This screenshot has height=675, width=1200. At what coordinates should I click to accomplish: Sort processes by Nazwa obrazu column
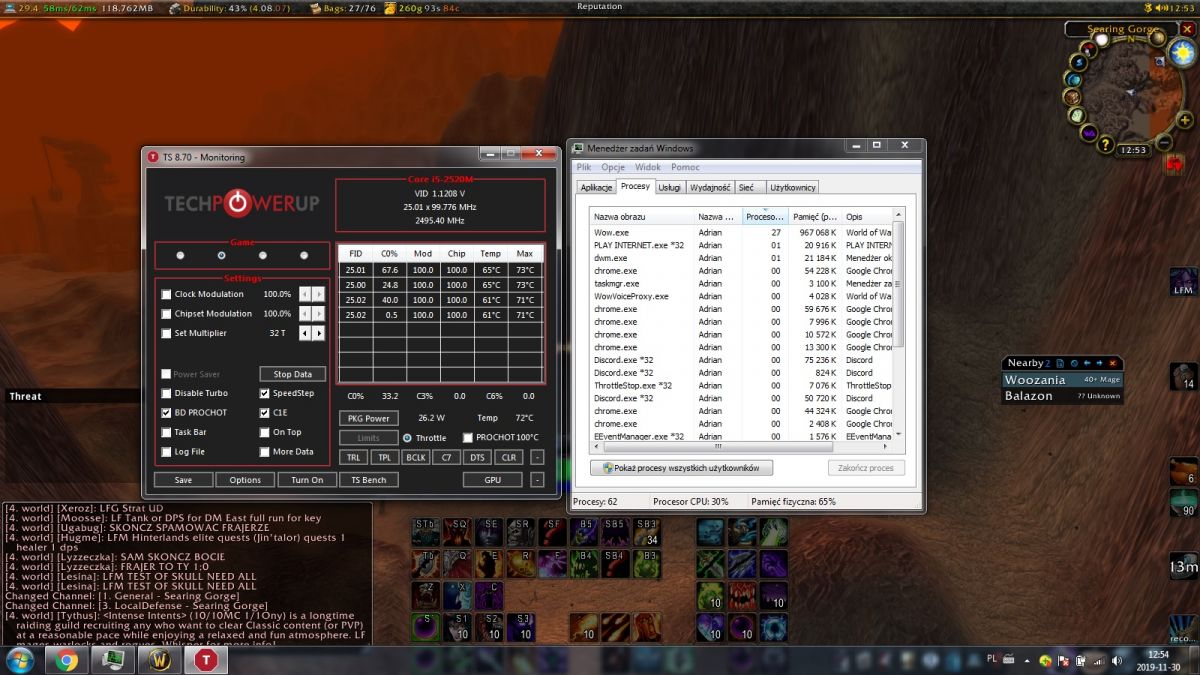[x=642, y=216]
